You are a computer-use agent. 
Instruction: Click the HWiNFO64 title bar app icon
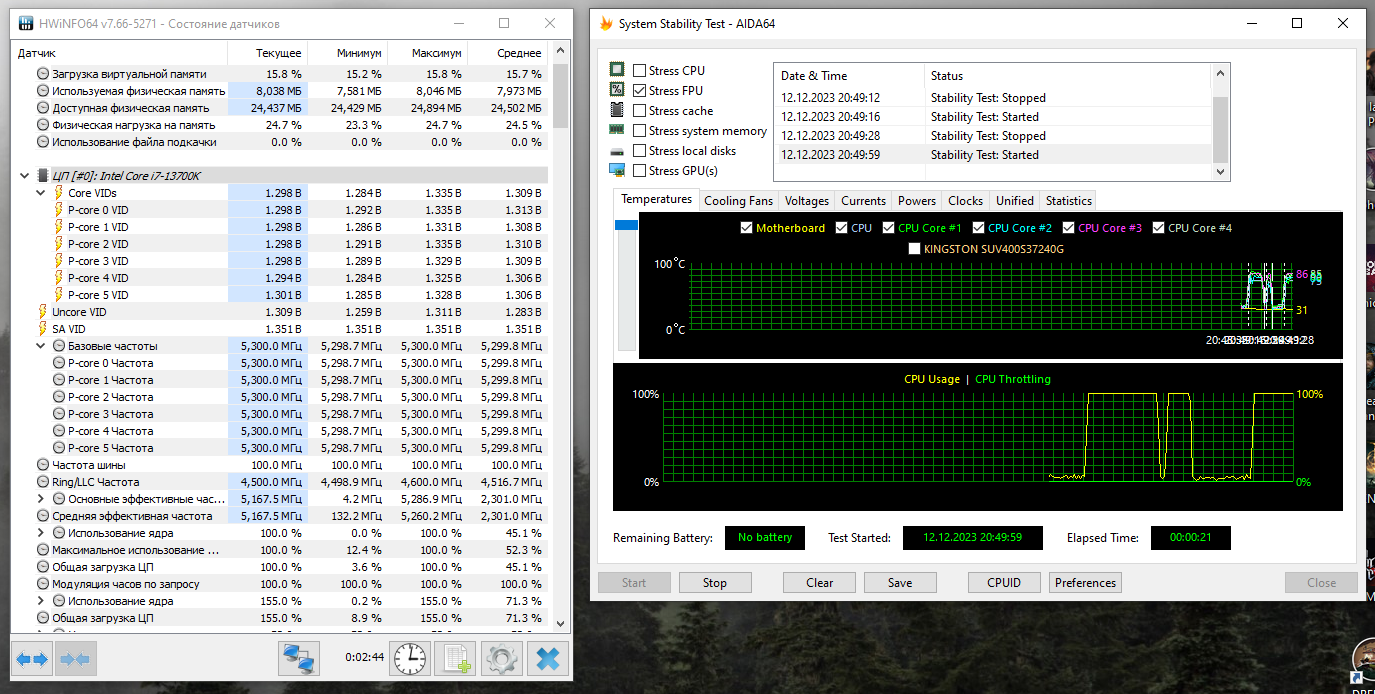coord(27,23)
